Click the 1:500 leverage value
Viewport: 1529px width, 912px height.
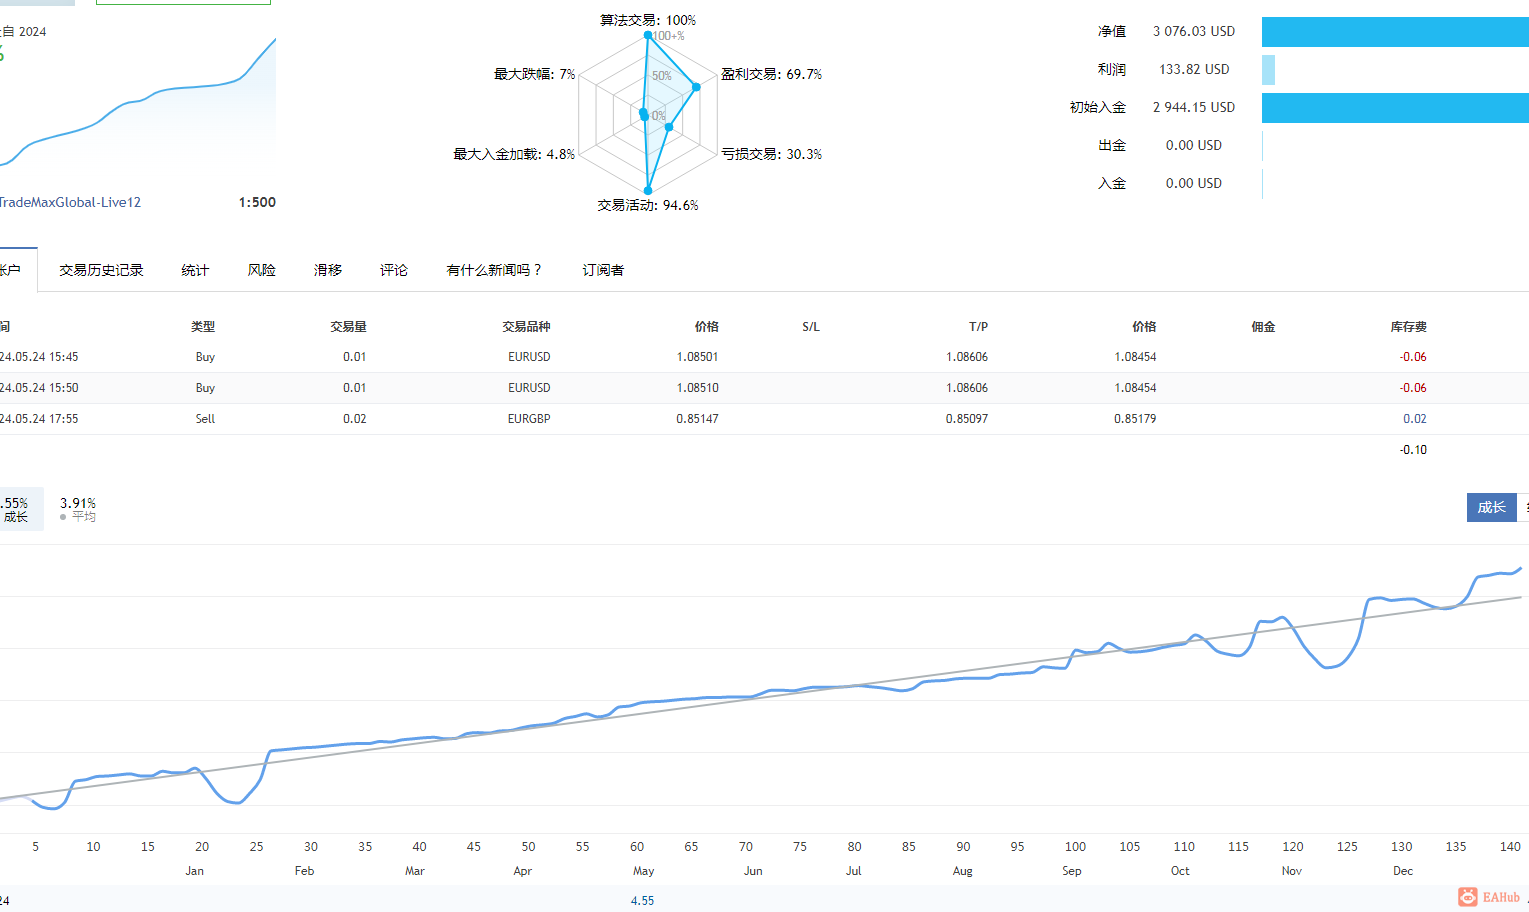257,202
